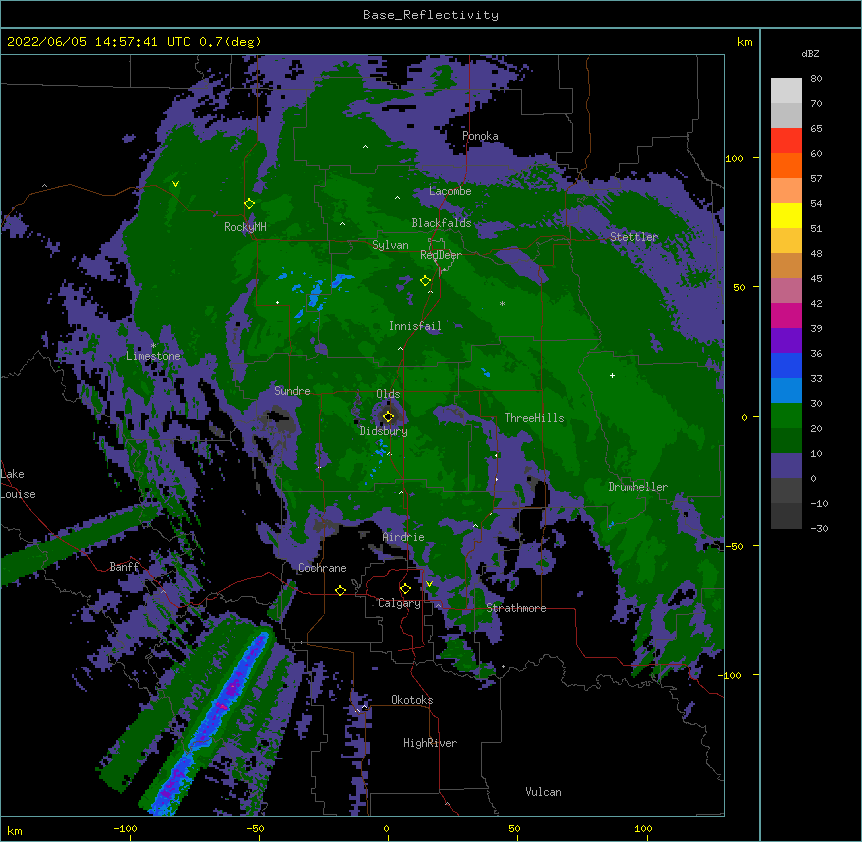Click the yellow V marker east of Calgary
The height and width of the screenshot is (842, 862).
pyautogui.click(x=429, y=584)
